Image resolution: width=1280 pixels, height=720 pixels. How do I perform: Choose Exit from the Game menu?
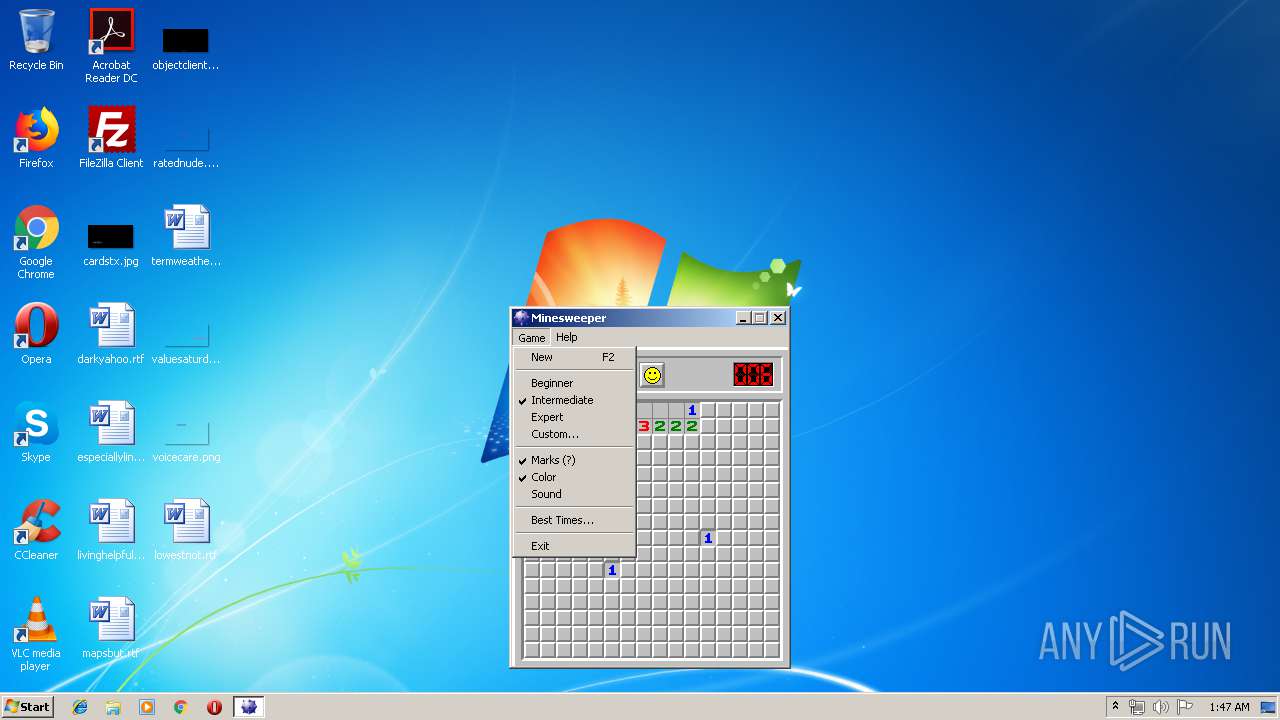click(574, 546)
